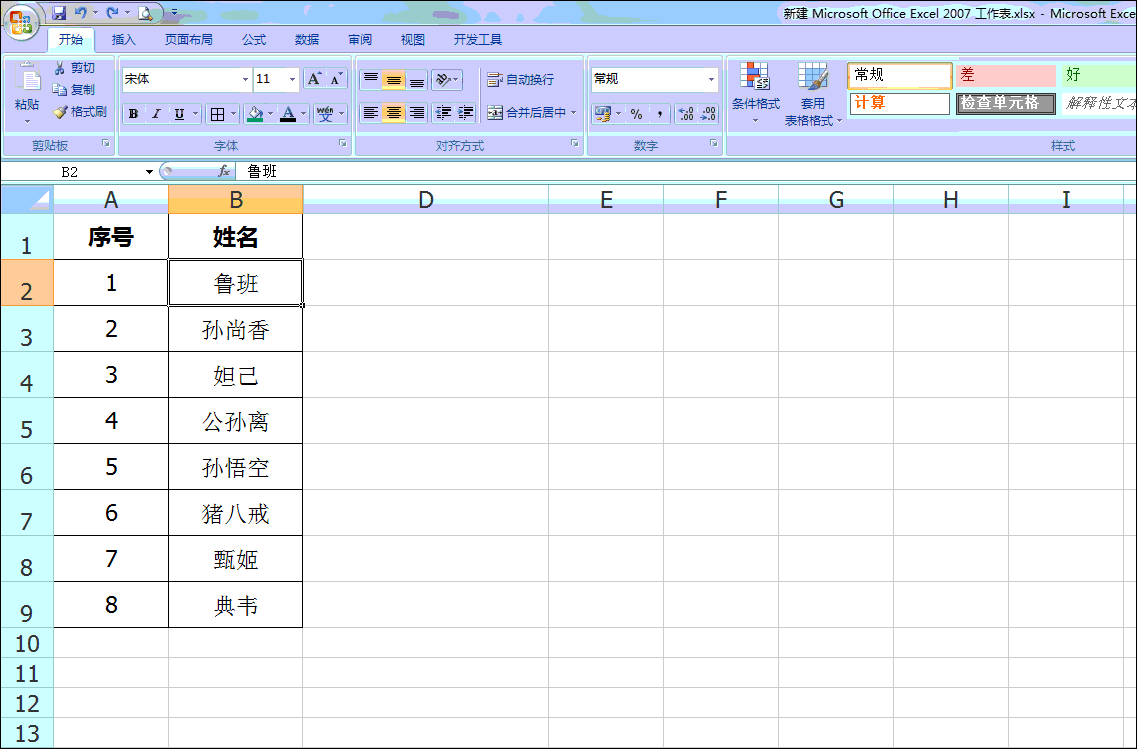Open name box dropdown arrow
This screenshot has width=1137, height=749.
tap(149, 172)
